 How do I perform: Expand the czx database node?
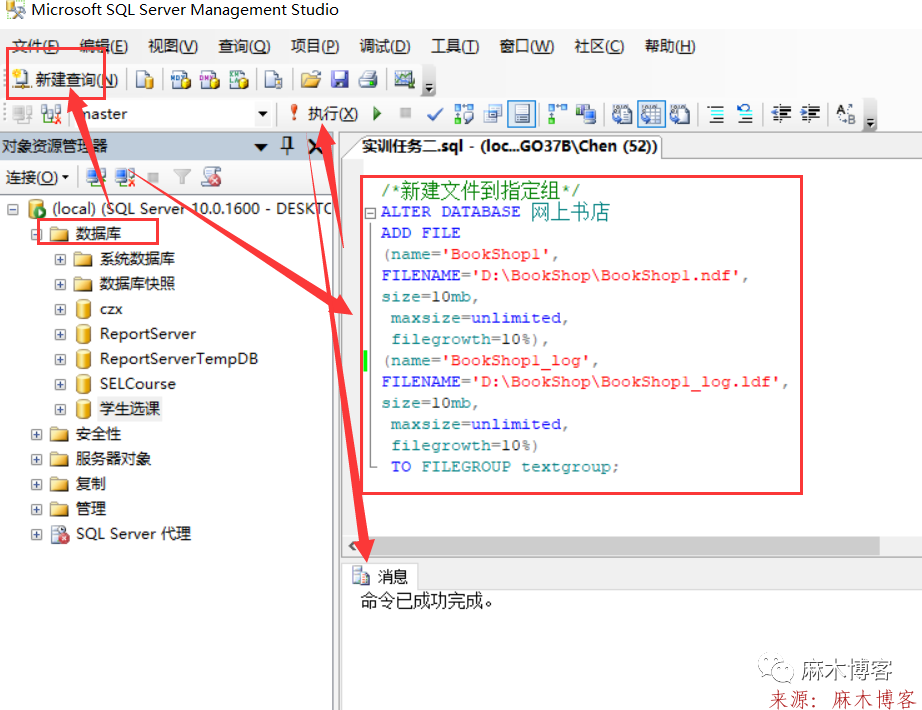click(x=60, y=309)
